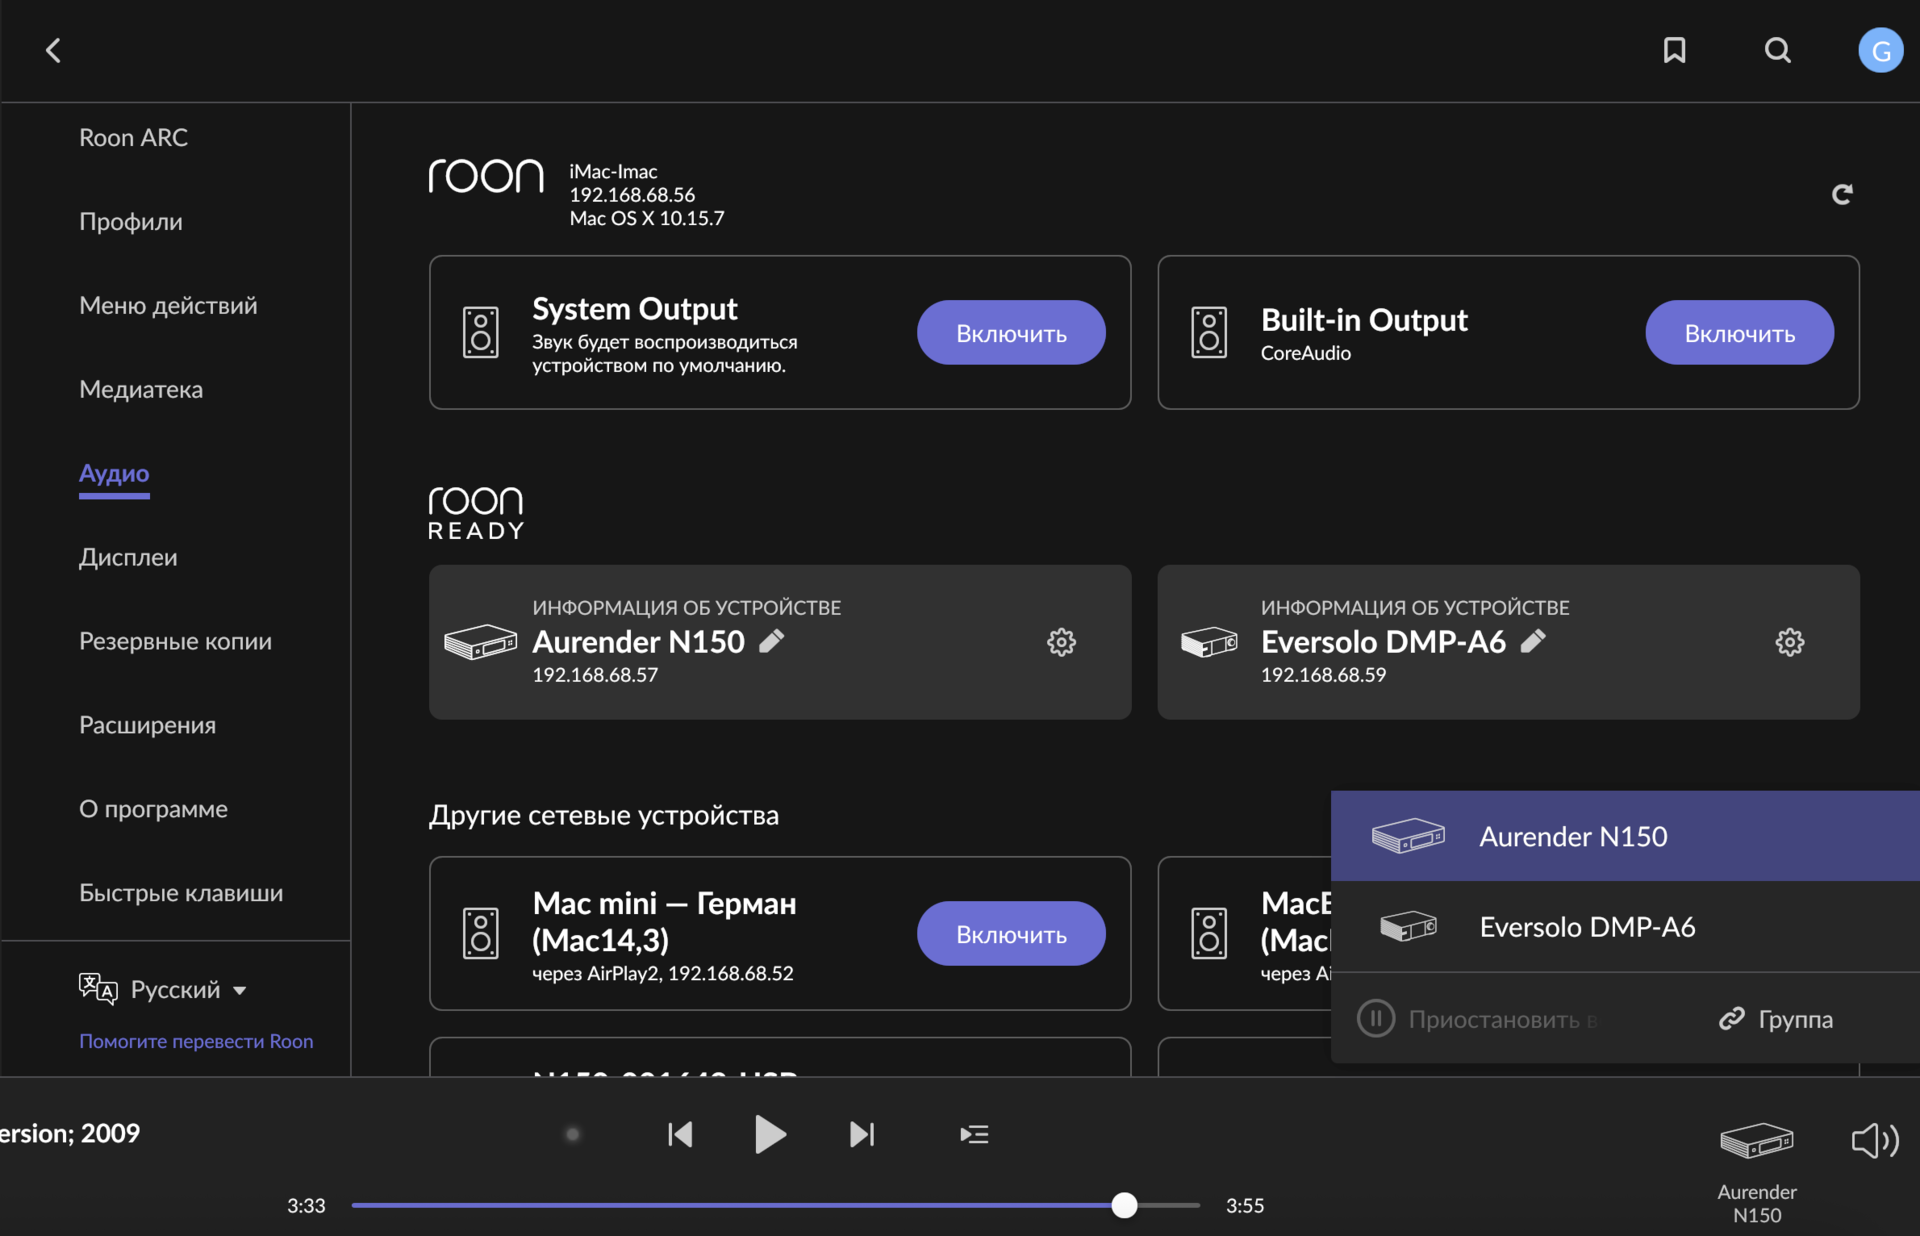Screen dimensions: 1920x1236
Task: Skip to previous track
Action: click(680, 1134)
